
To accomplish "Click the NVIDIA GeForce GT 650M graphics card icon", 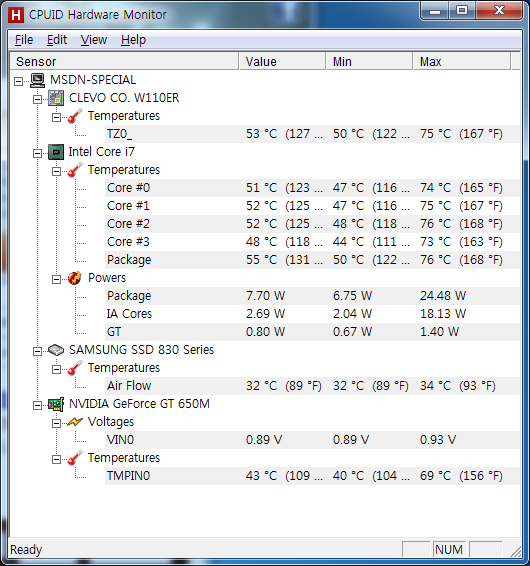I will 56,404.
